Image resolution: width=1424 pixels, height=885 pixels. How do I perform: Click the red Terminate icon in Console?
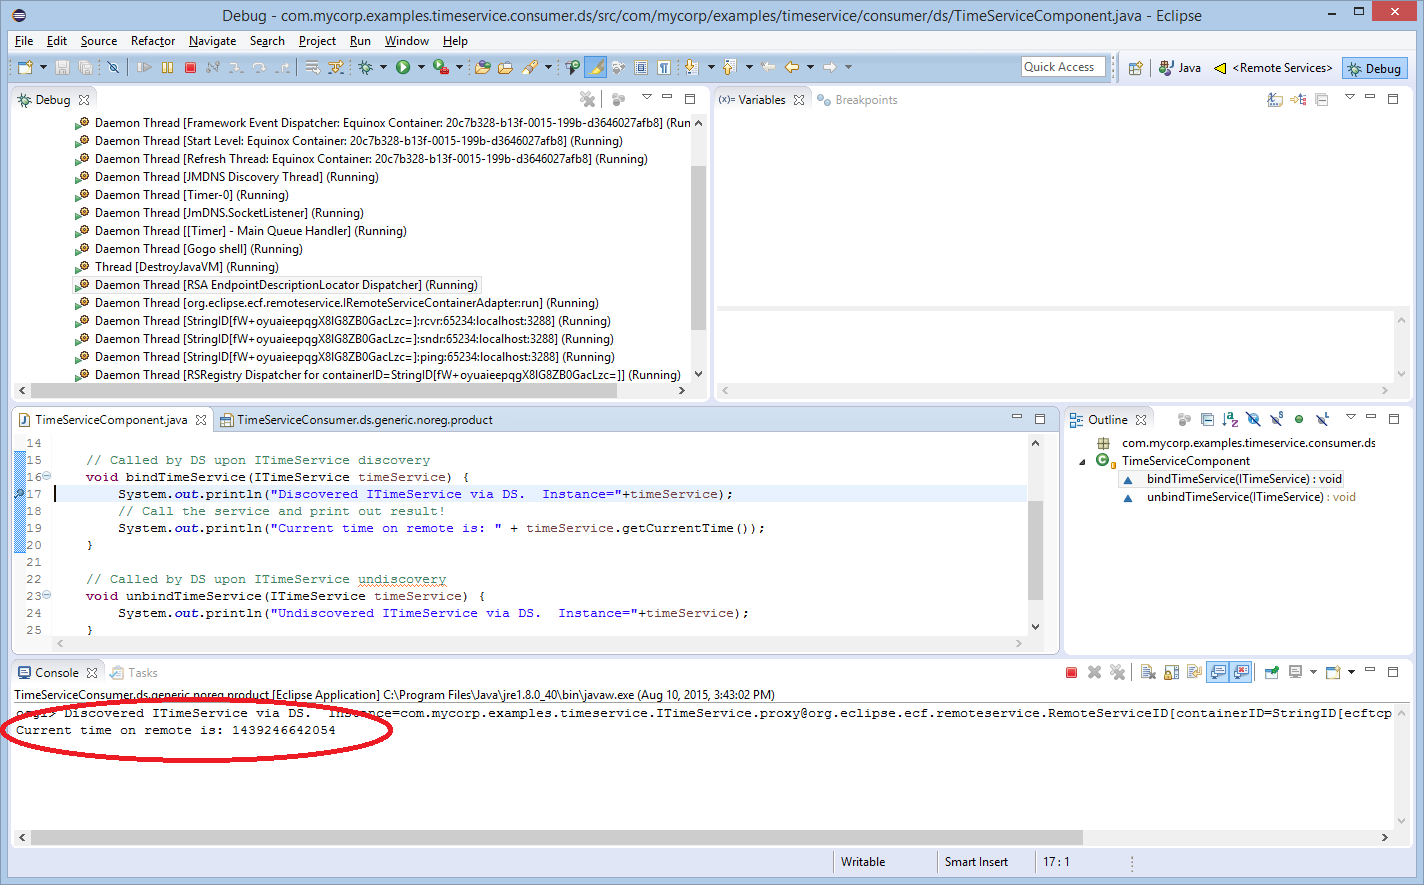point(1071,672)
